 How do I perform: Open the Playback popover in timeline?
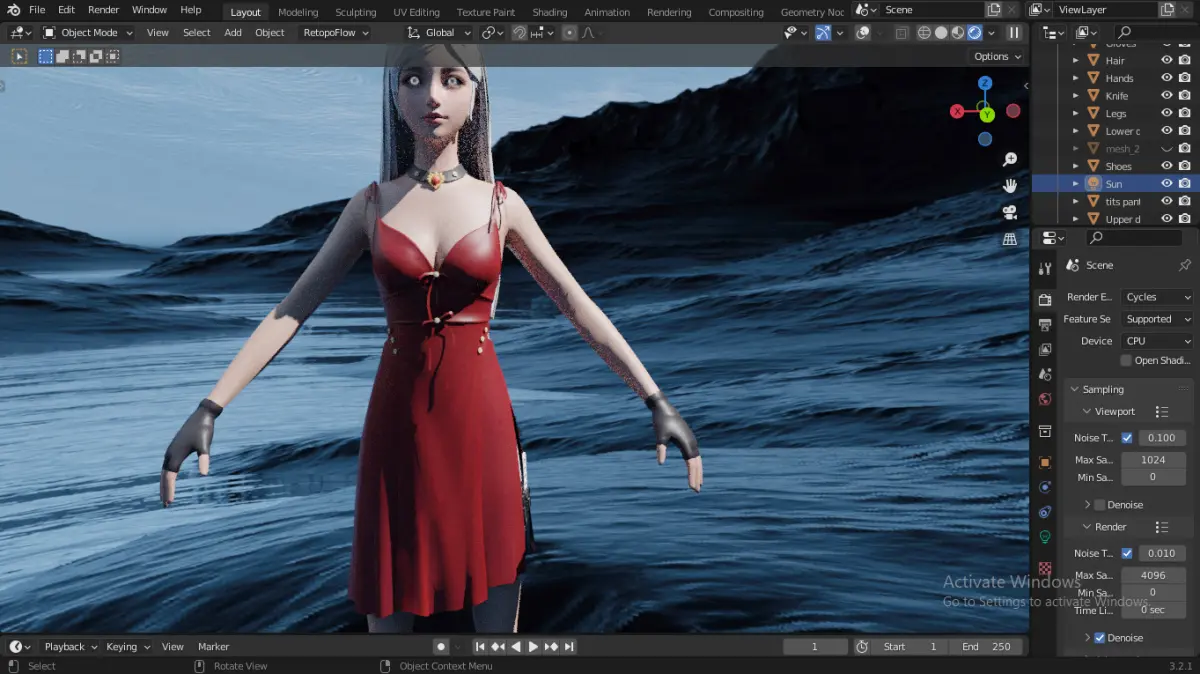(70, 647)
